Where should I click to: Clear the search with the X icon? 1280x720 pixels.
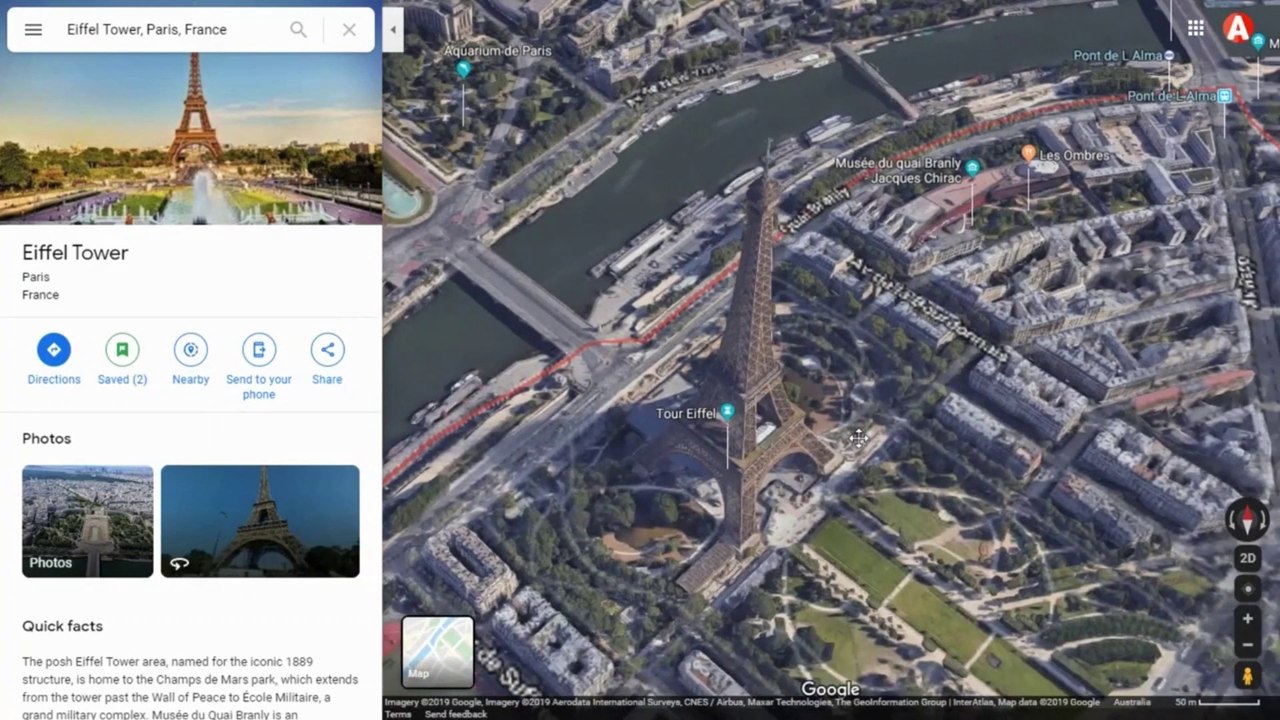[349, 30]
